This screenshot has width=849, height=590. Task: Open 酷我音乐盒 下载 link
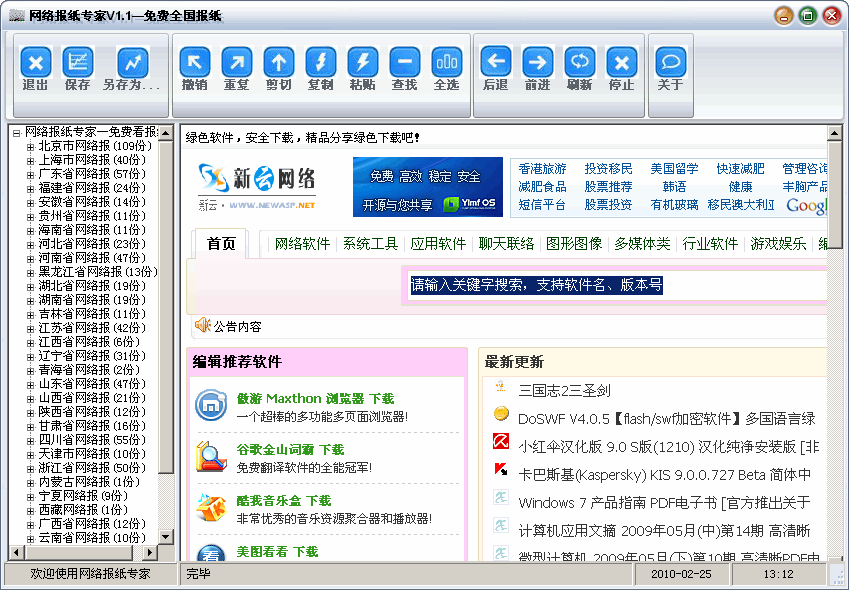coord(284,501)
